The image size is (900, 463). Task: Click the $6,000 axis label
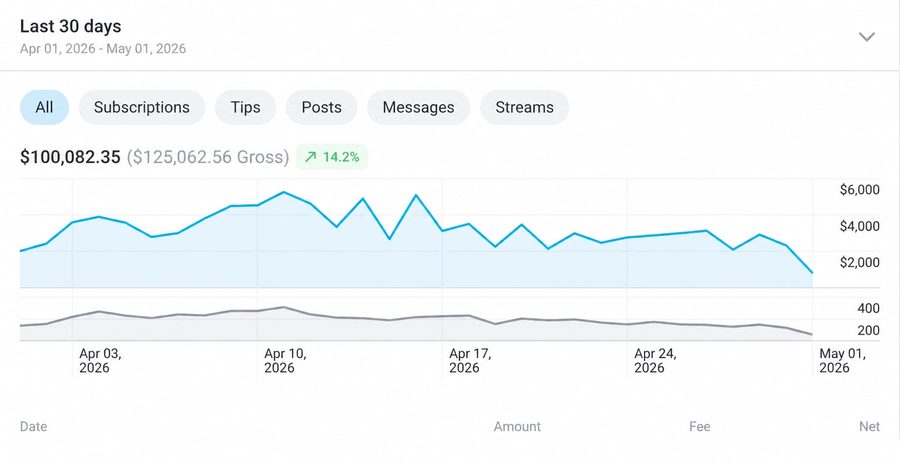click(859, 190)
